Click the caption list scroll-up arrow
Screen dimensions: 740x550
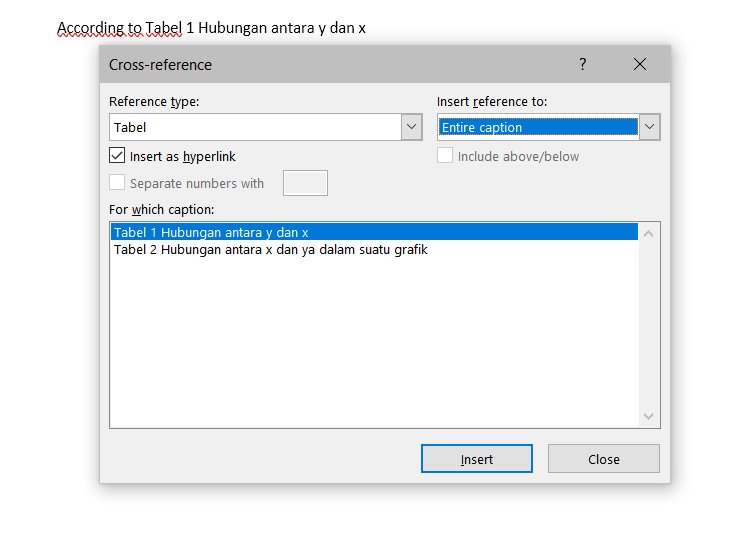pyautogui.click(x=649, y=234)
